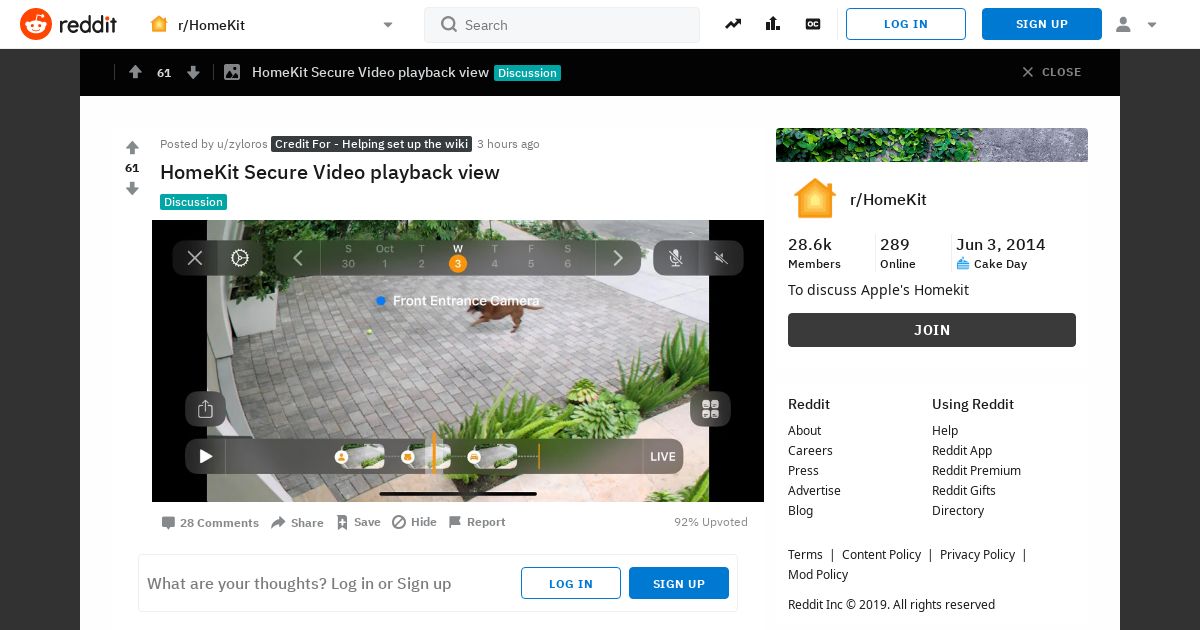The image size is (1200, 630).
Task: Click the Discussion flair under the title
Action: tap(193, 202)
